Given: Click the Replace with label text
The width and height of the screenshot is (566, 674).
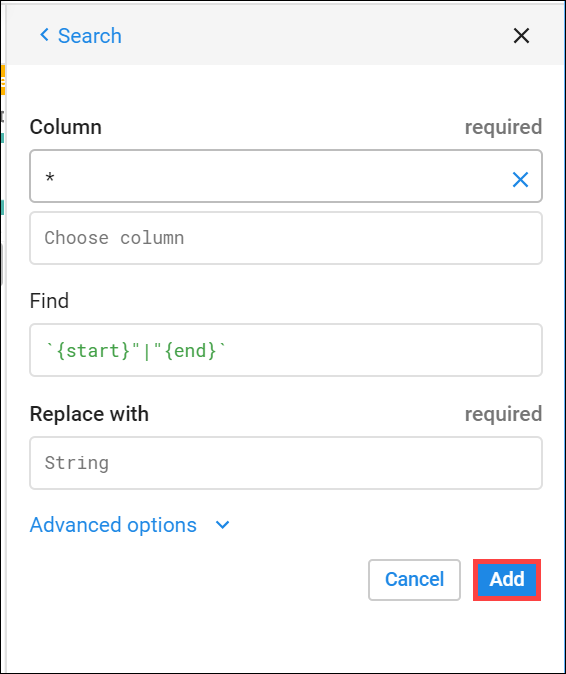Looking at the screenshot, I should [89, 414].
